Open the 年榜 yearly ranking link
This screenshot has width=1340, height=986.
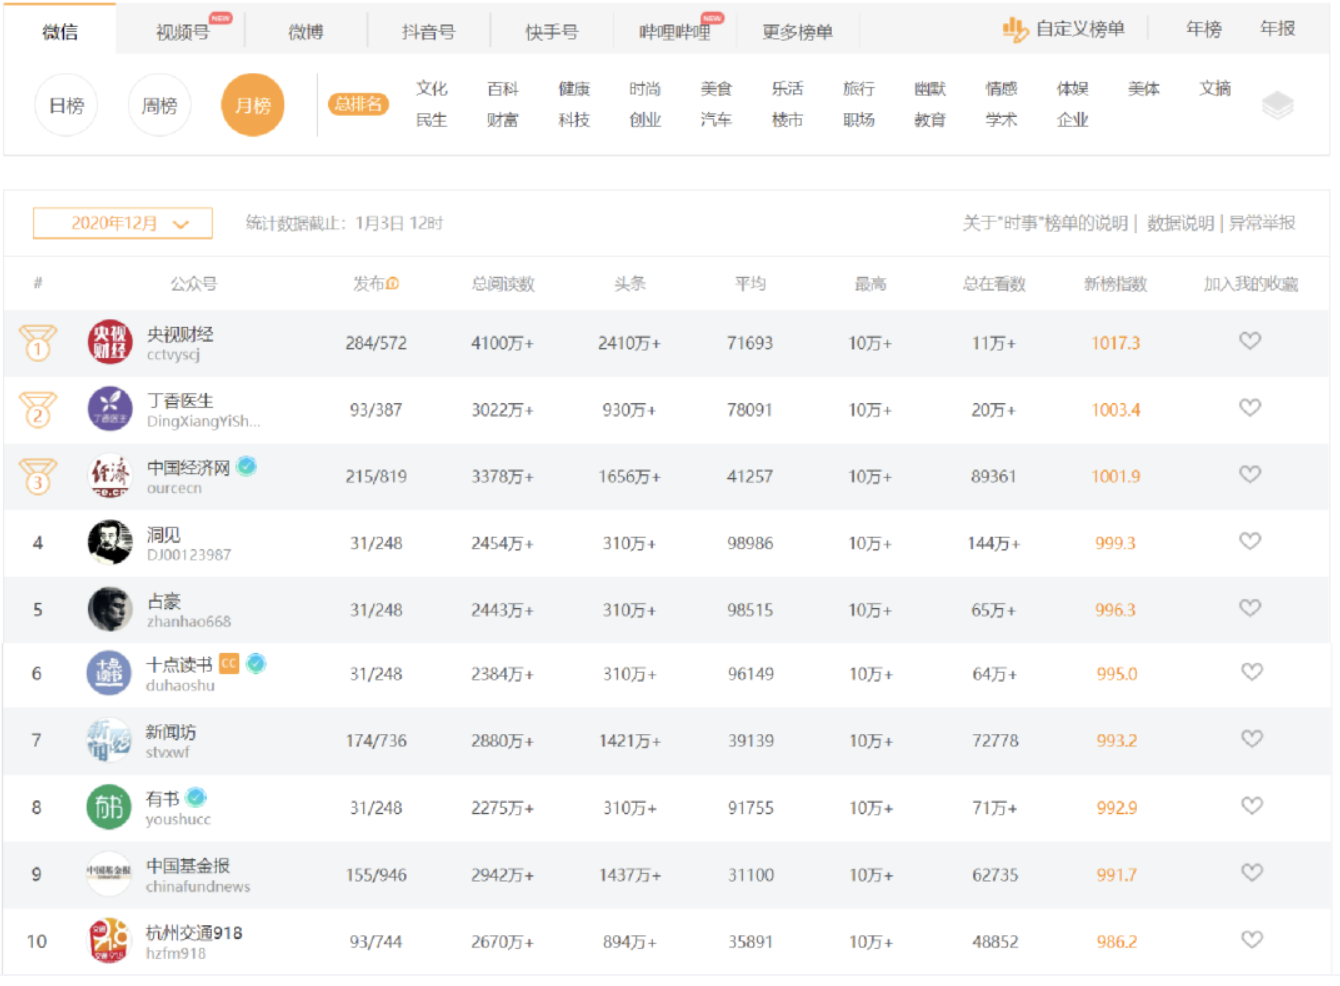(x=1204, y=29)
